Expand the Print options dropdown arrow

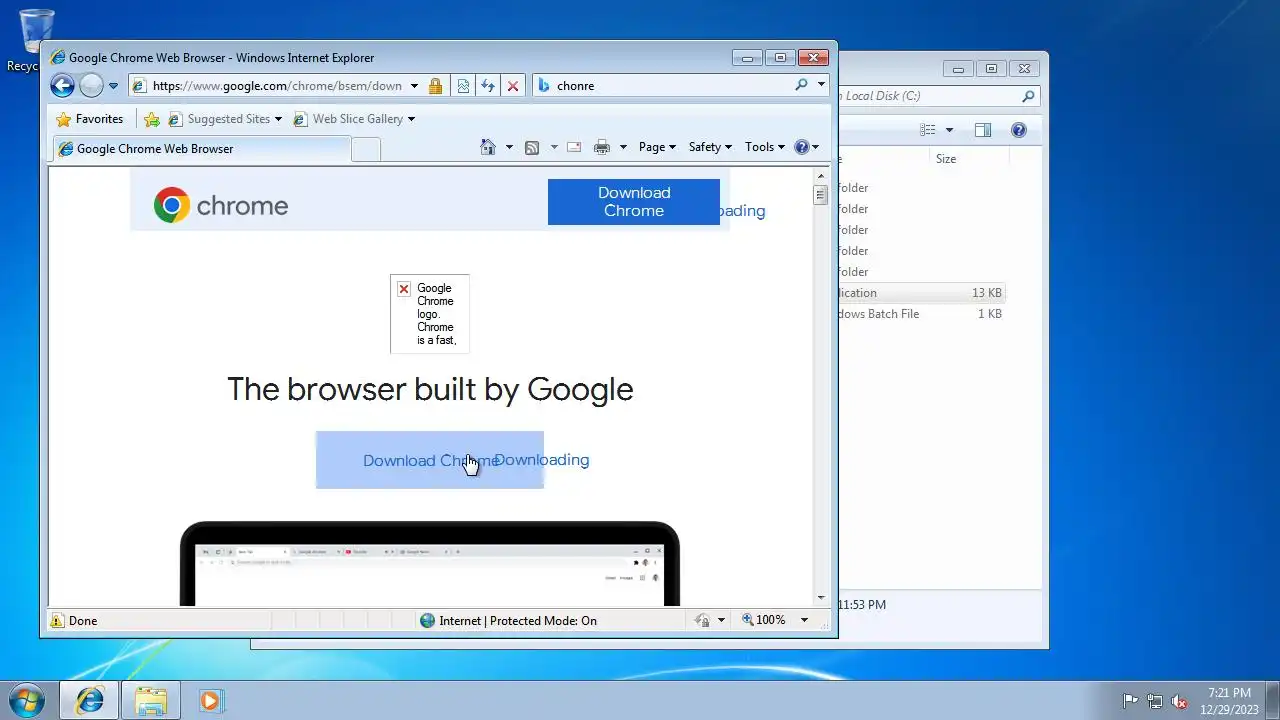[623, 147]
